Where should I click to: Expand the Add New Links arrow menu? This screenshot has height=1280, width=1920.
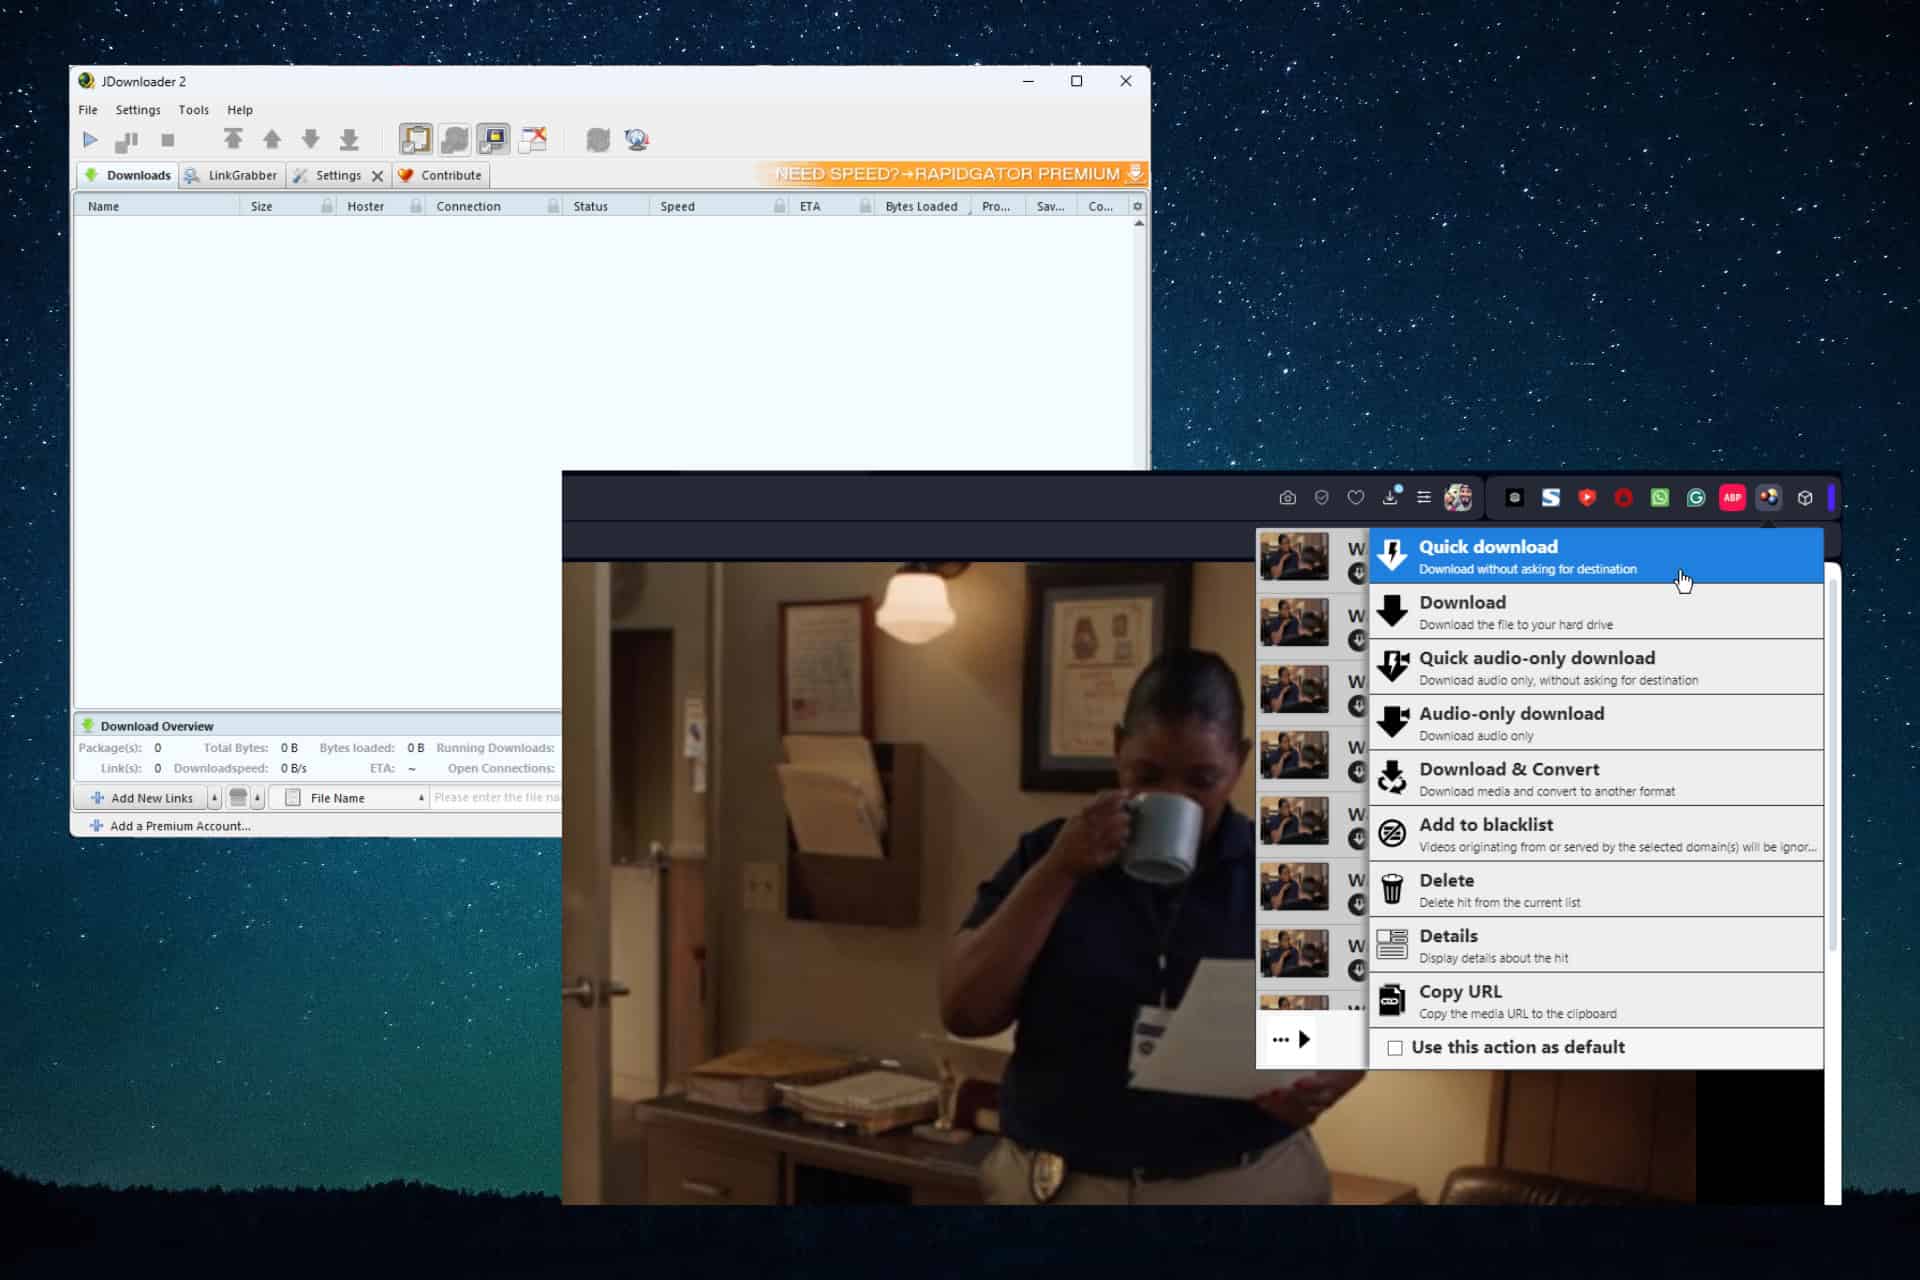click(x=214, y=798)
